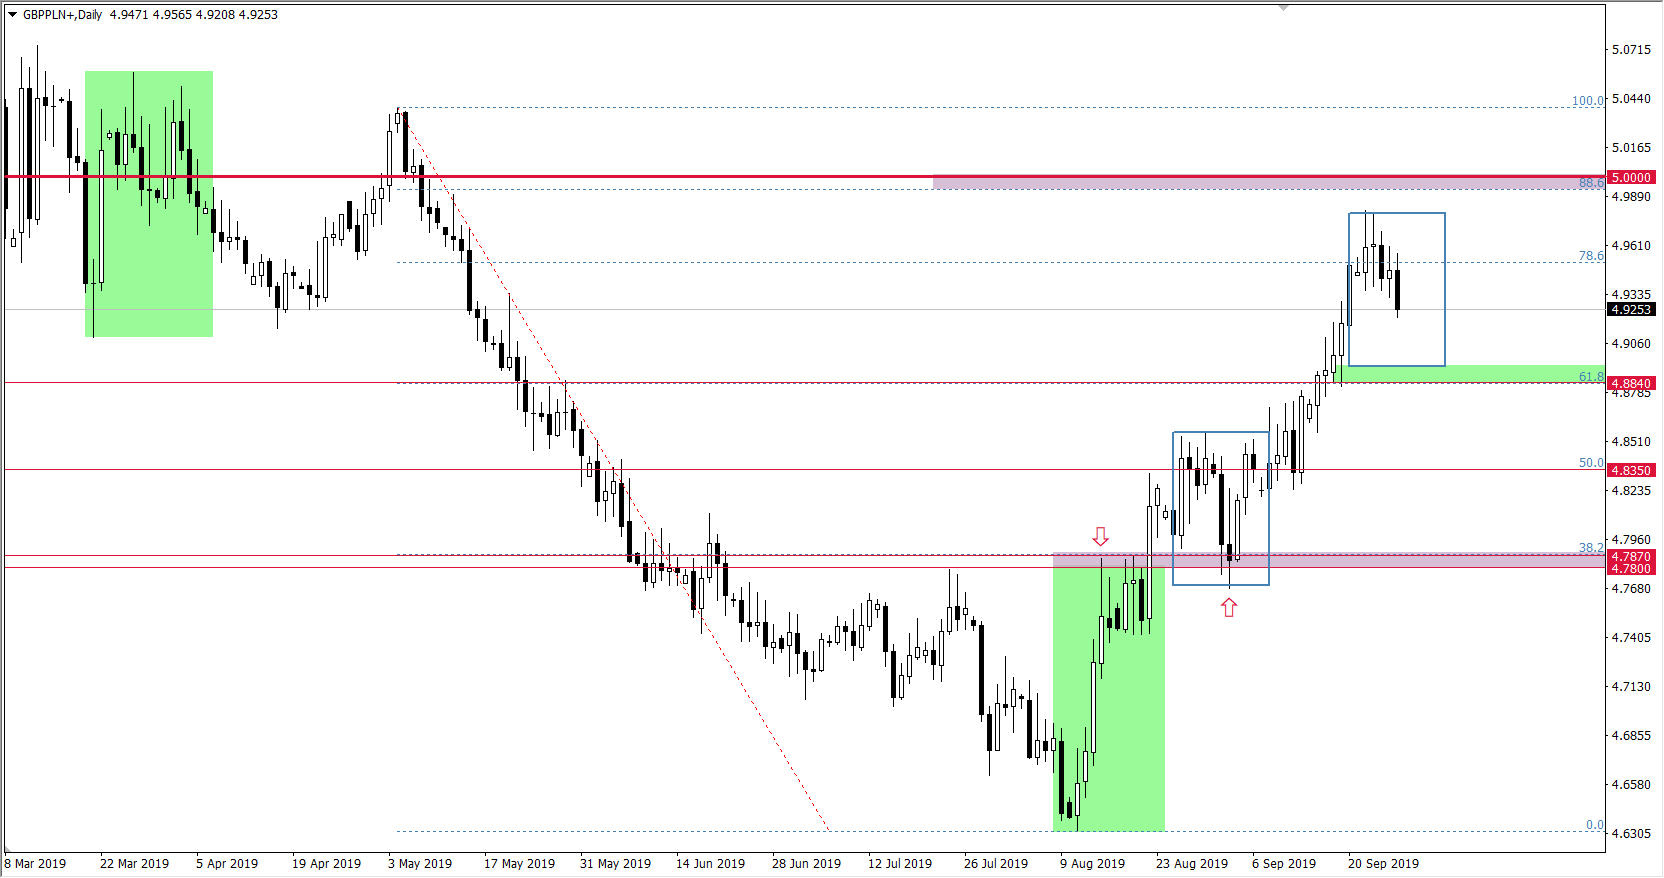The height and width of the screenshot is (878, 1664).
Task: Click the GBPPLN+,Daily symbol title text
Action: 62,15
